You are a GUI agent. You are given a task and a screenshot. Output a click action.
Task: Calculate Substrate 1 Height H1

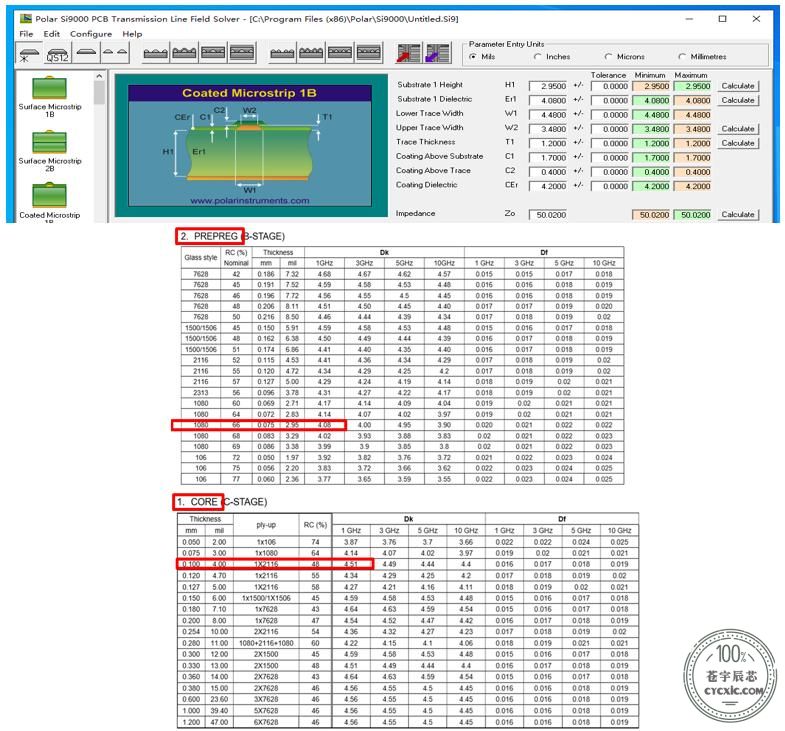coord(737,86)
